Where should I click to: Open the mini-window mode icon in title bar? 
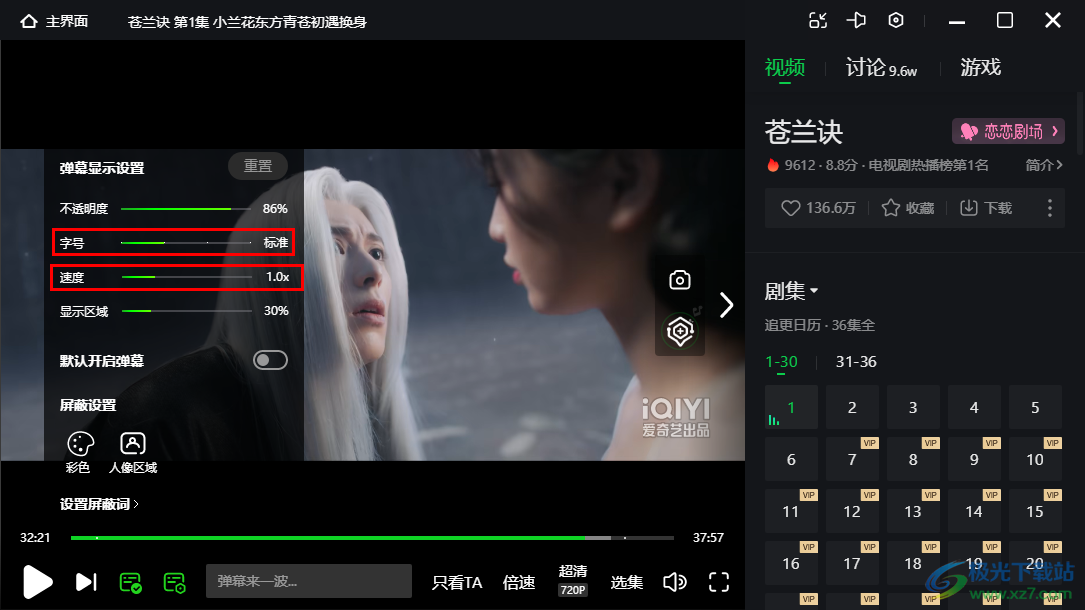coord(818,21)
